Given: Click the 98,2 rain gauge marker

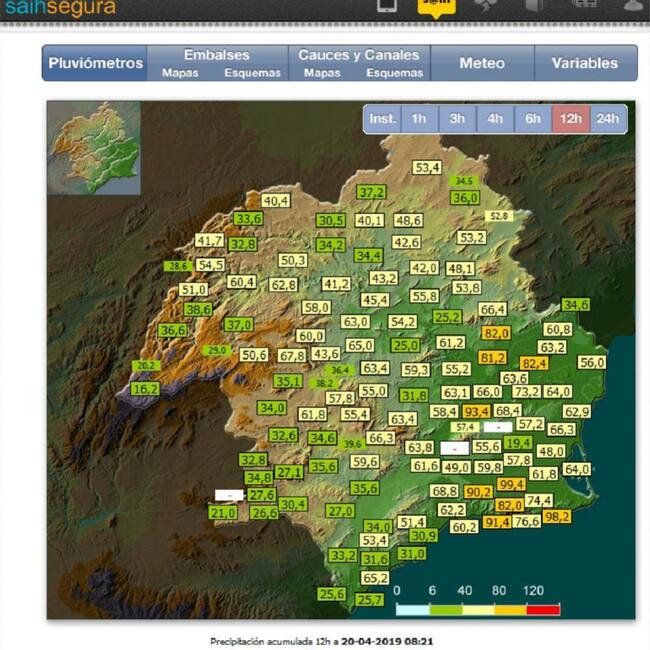Looking at the screenshot, I should [557, 516].
